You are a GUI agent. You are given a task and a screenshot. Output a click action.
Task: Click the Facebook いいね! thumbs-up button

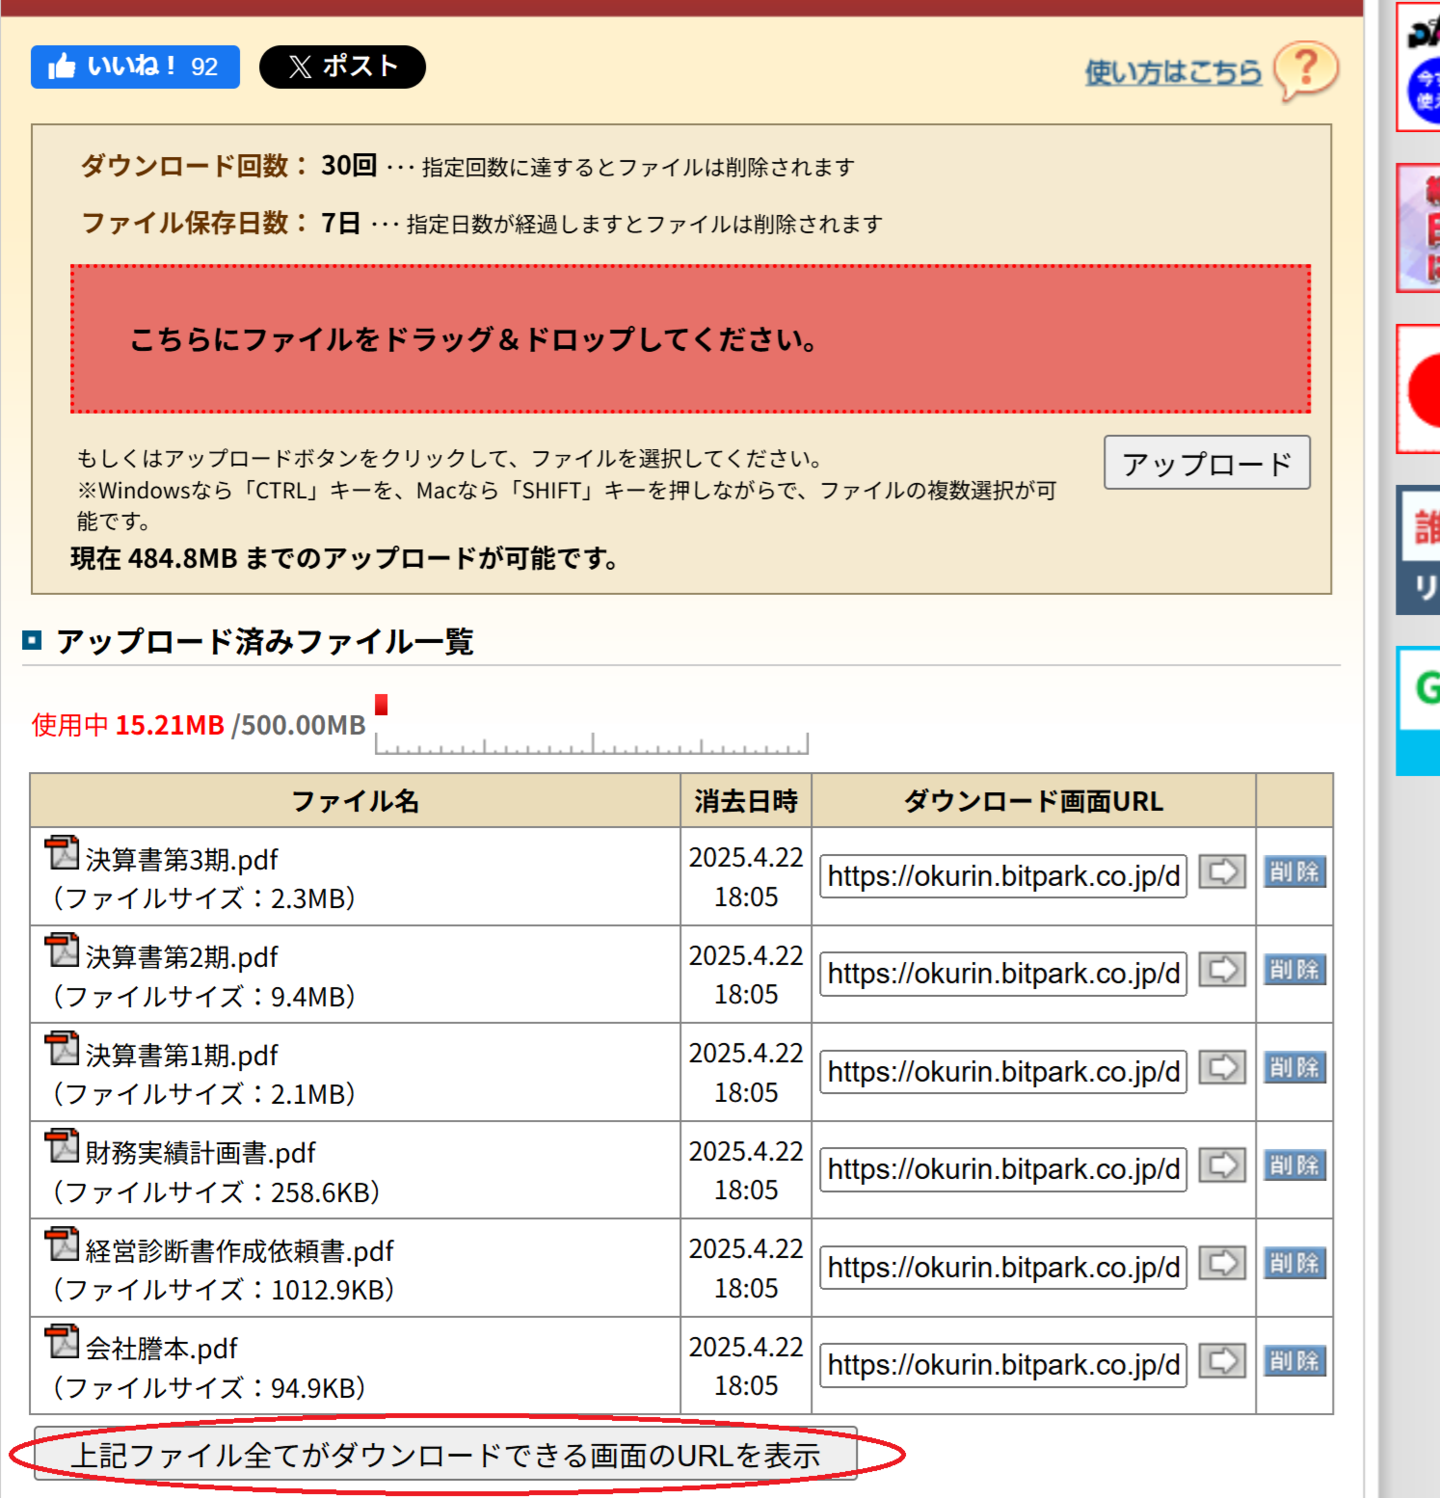click(135, 67)
